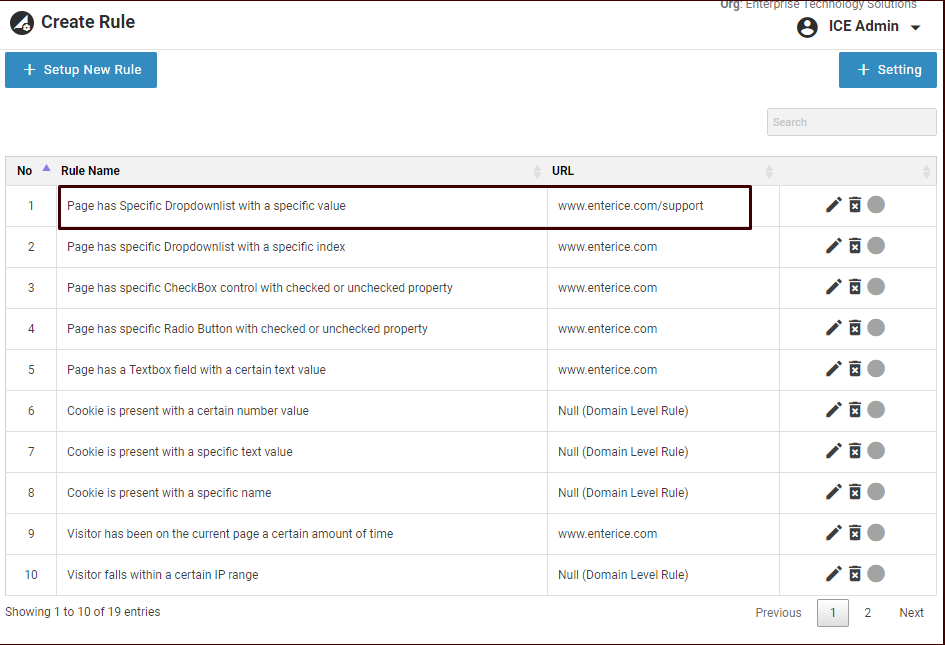Viewport: 945px width, 645px height.
Task: Click Next in the pagination
Action: (911, 613)
